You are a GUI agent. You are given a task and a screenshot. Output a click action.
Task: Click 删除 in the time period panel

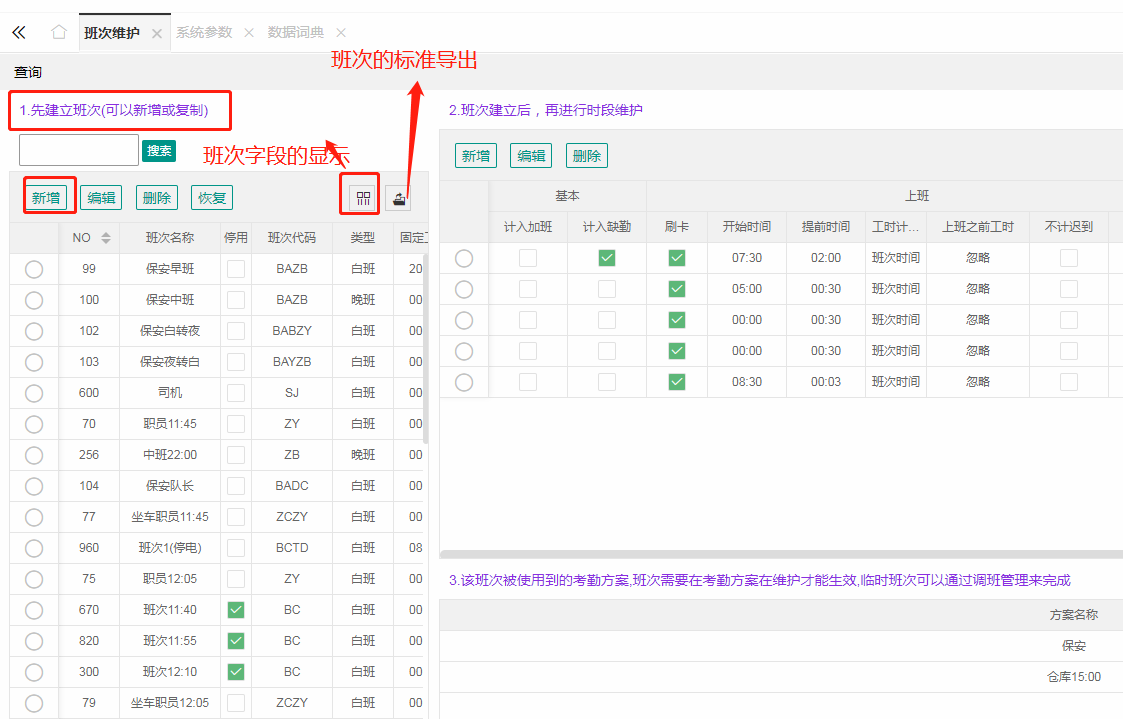[x=587, y=156]
